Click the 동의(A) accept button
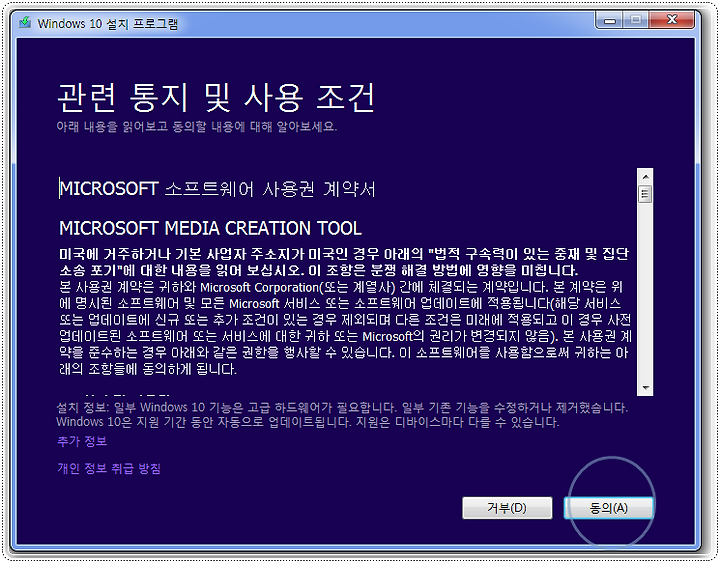Viewport: 720px width, 563px height. point(608,508)
